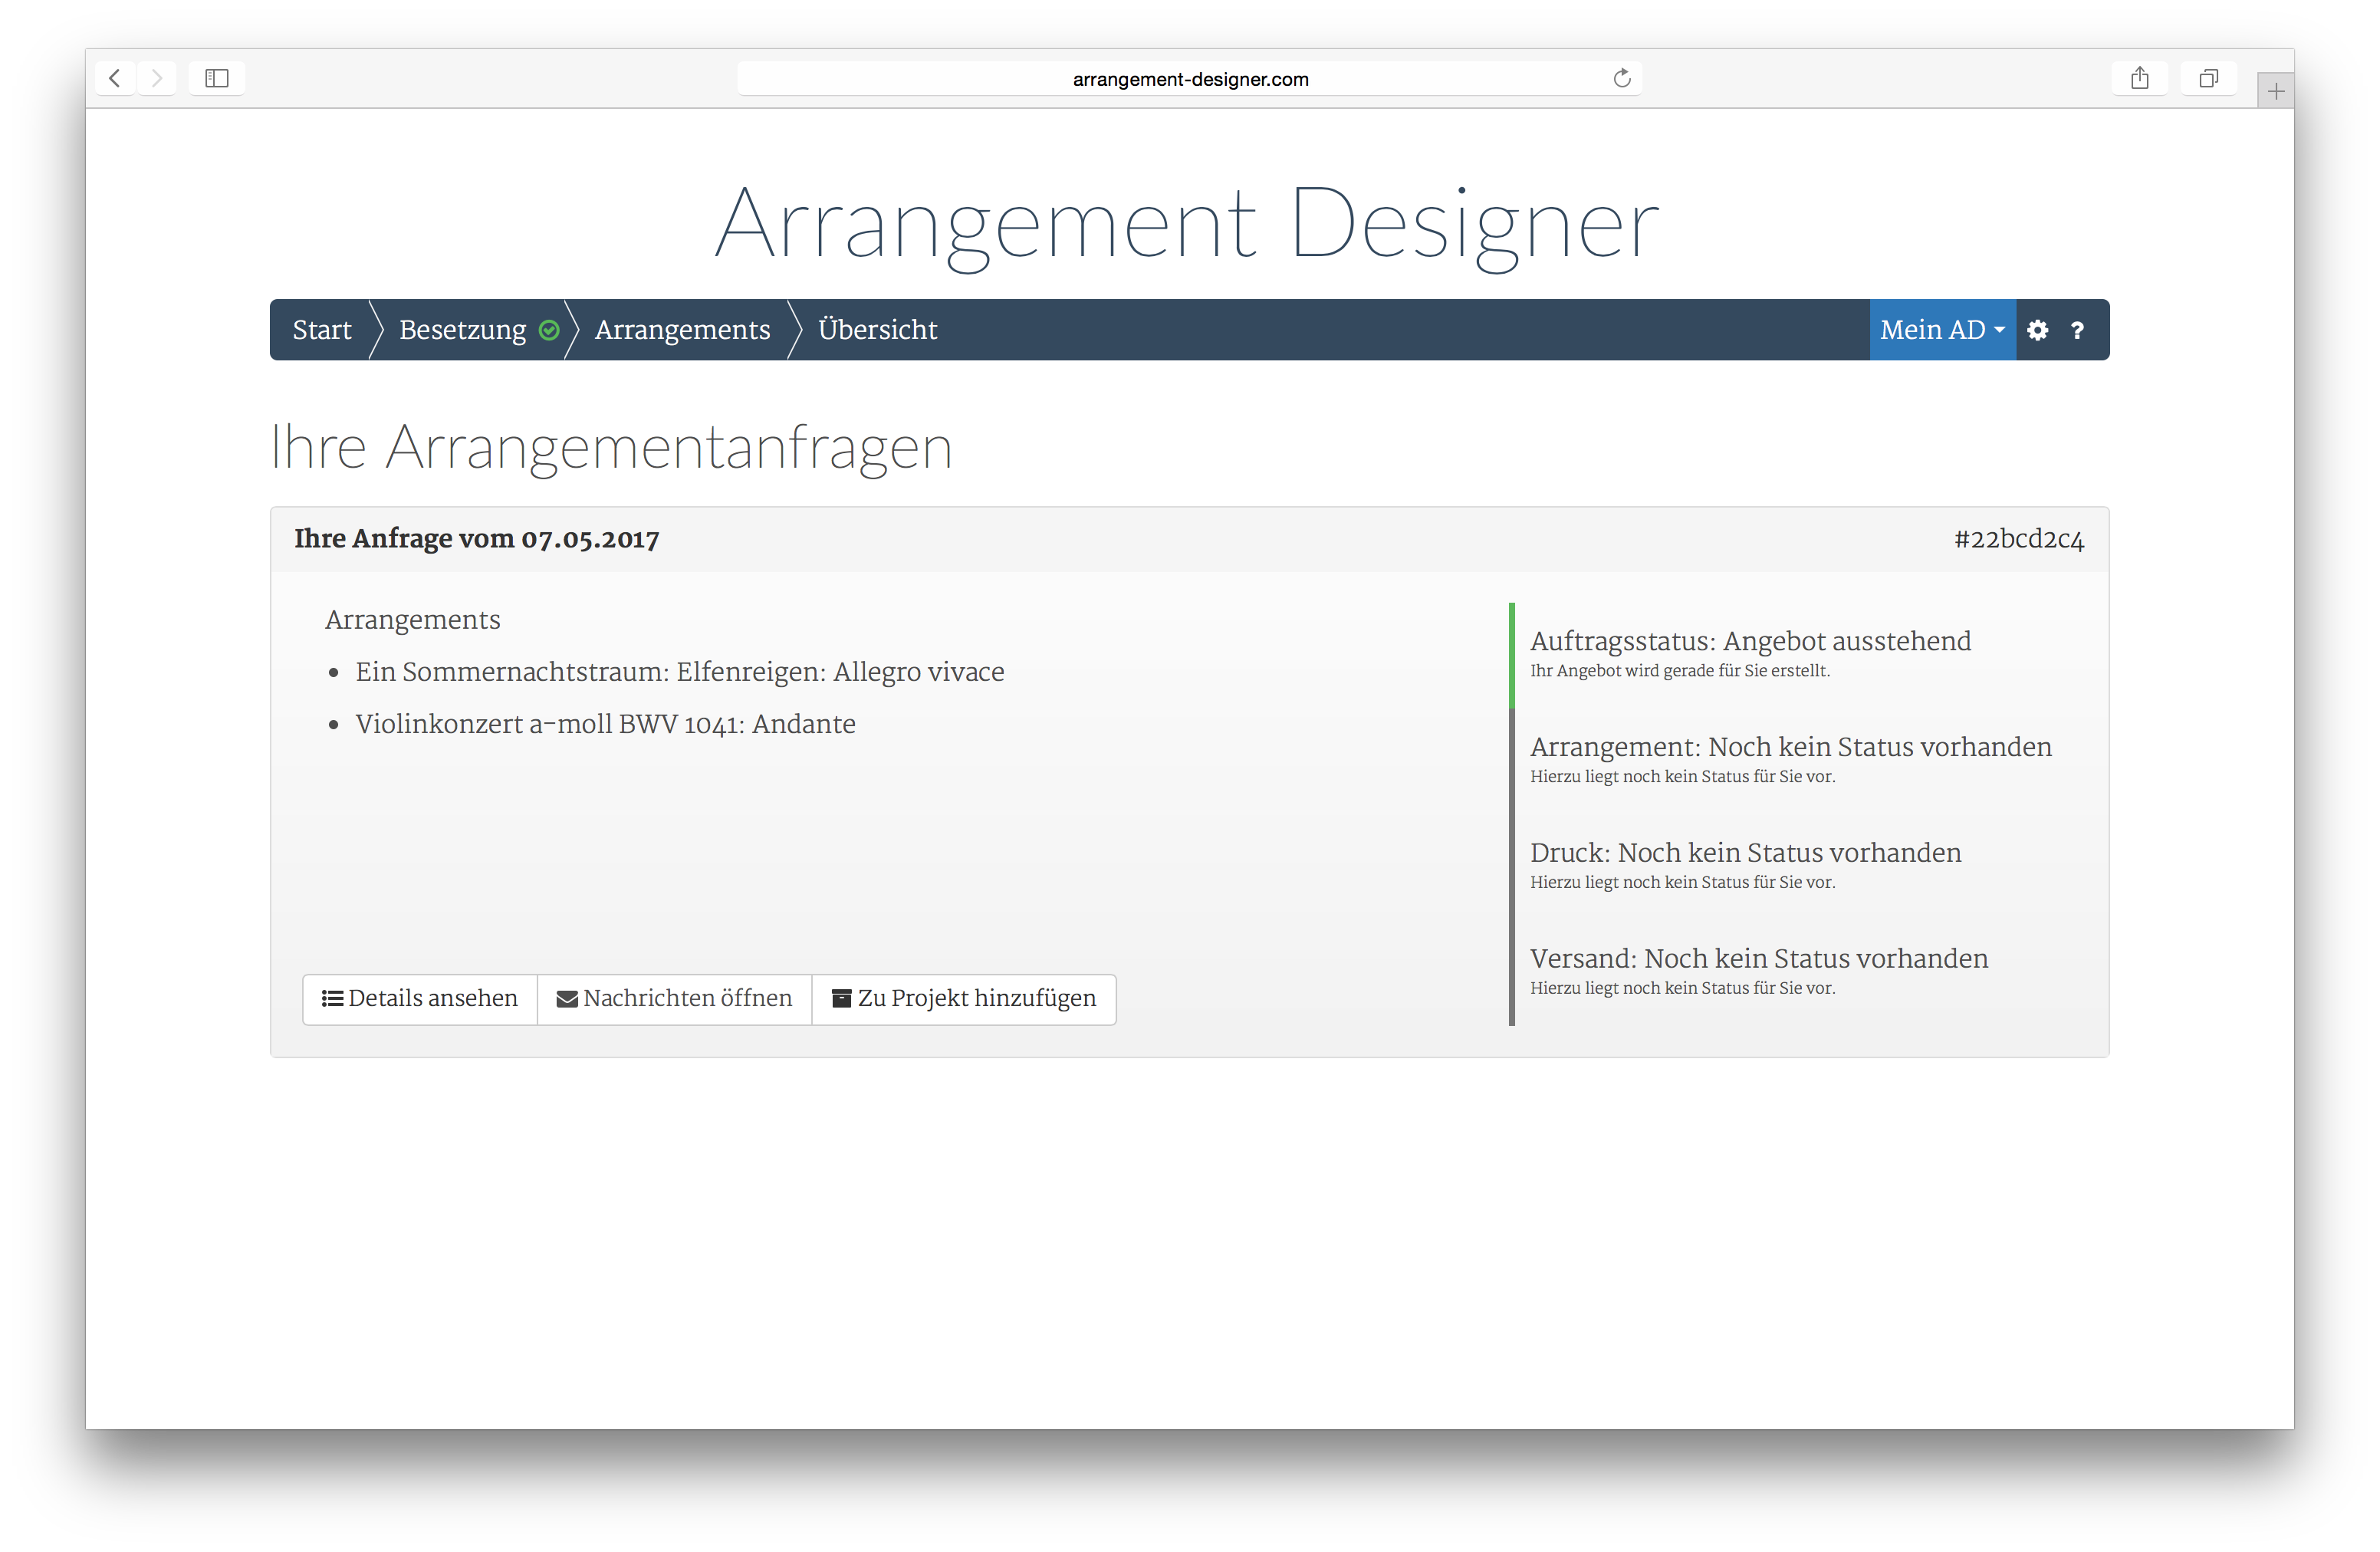Image resolution: width=2380 pixels, height=1552 pixels.
Task: Reload the page with refresh icon
Action: (x=1621, y=78)
